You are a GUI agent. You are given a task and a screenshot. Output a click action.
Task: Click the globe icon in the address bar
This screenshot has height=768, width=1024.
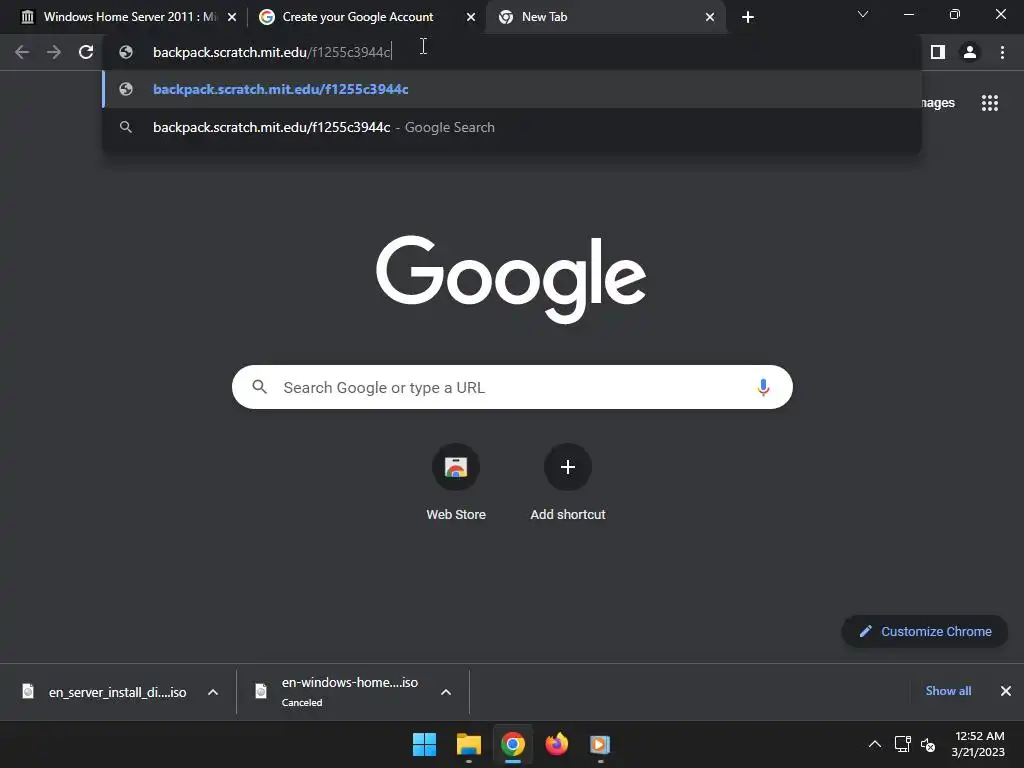coord(126,52)
